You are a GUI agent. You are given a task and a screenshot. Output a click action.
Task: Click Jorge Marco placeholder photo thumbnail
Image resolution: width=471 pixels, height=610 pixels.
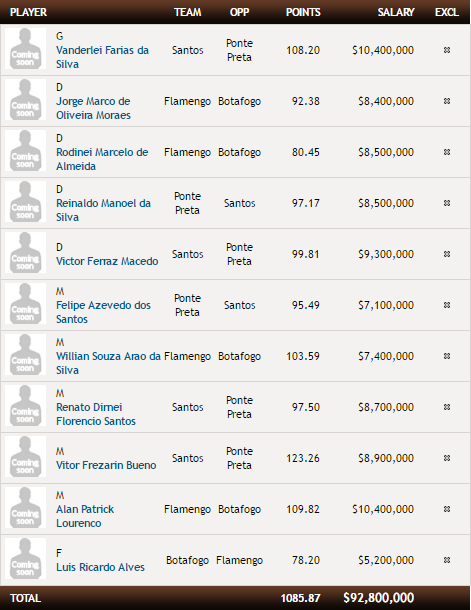25,100
